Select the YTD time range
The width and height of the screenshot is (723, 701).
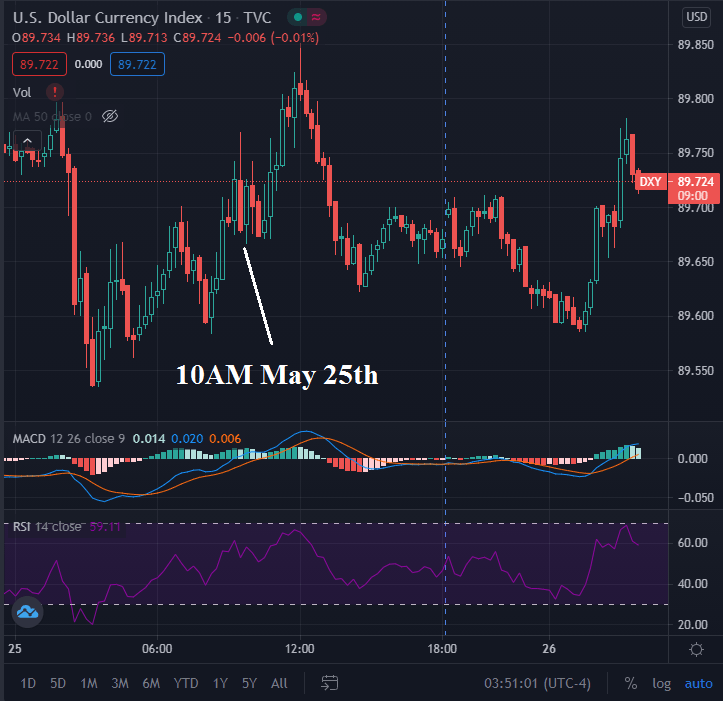tap(185, 683)
